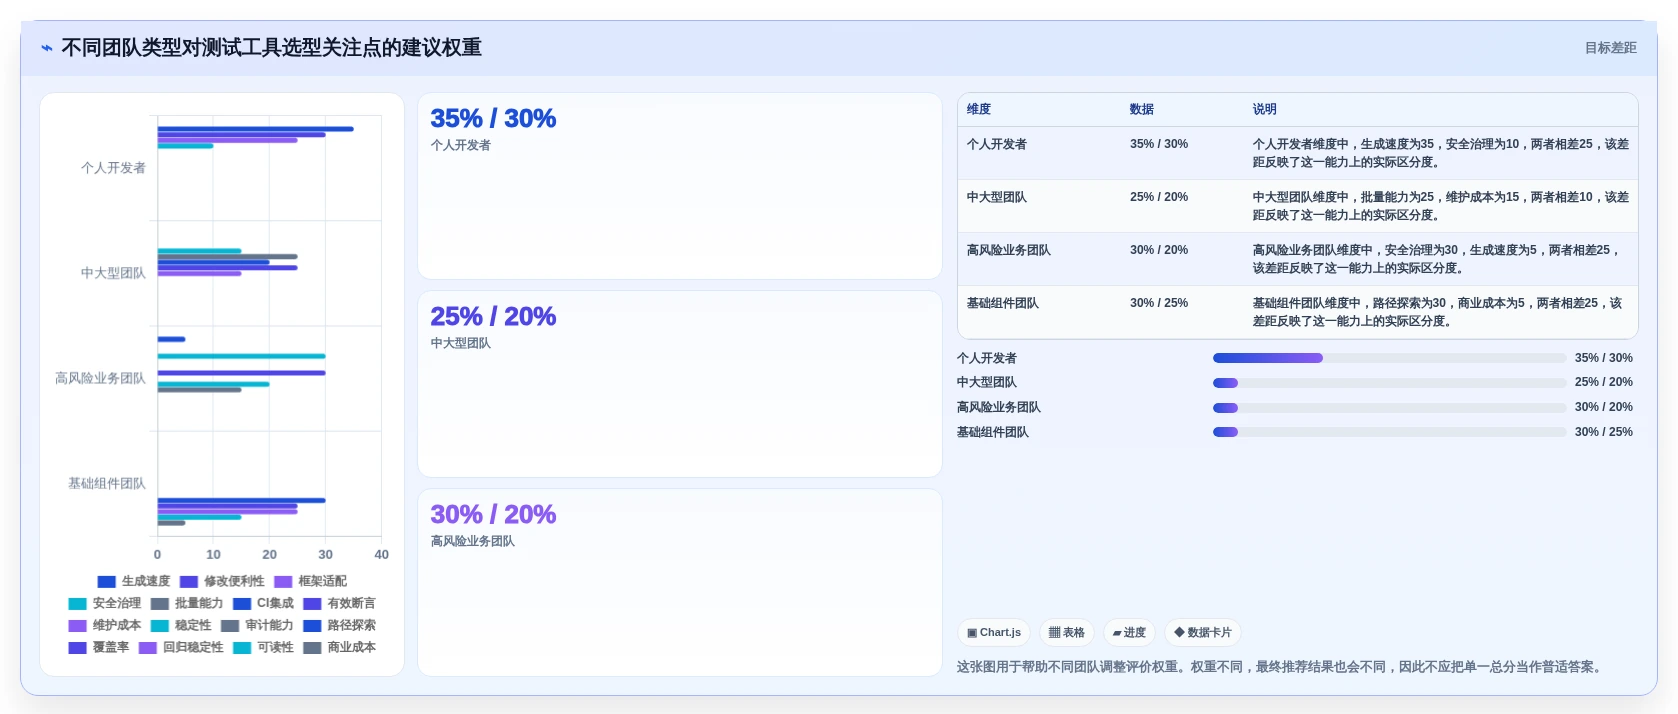Toggle the 框架适配 legend item
The height and width of the screenshot is (714, 1678).
(310, 581)
